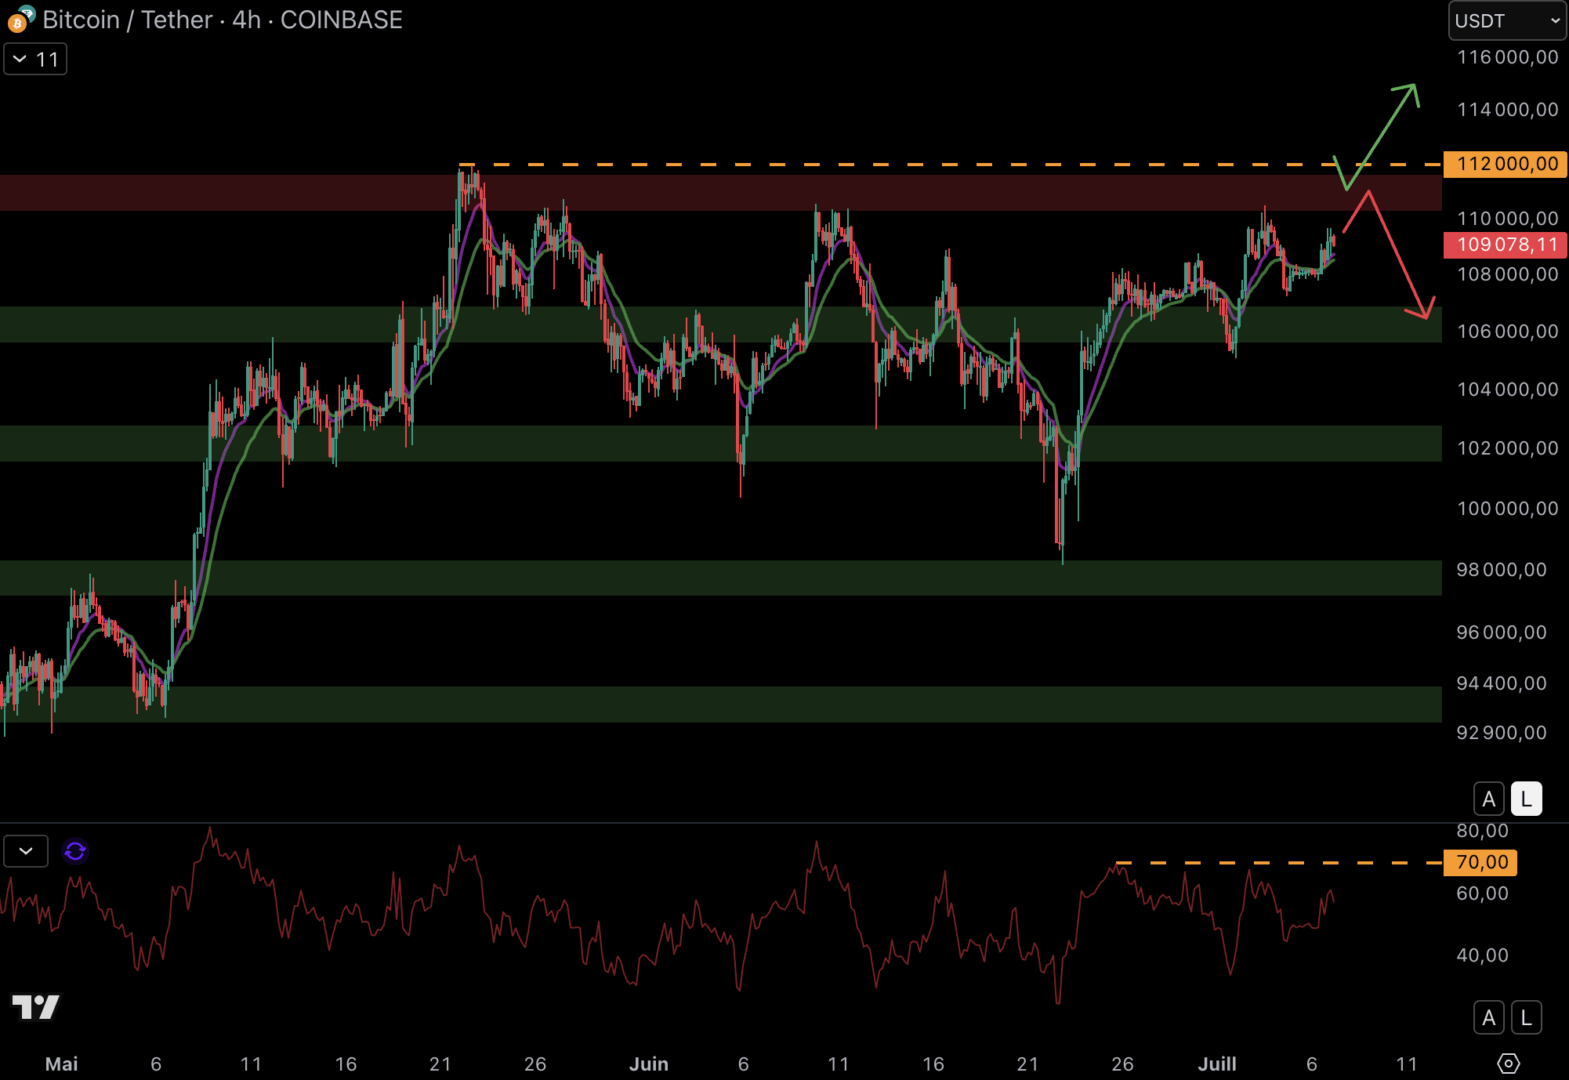Click the Juin label on time axis

tap(649, 1064)
